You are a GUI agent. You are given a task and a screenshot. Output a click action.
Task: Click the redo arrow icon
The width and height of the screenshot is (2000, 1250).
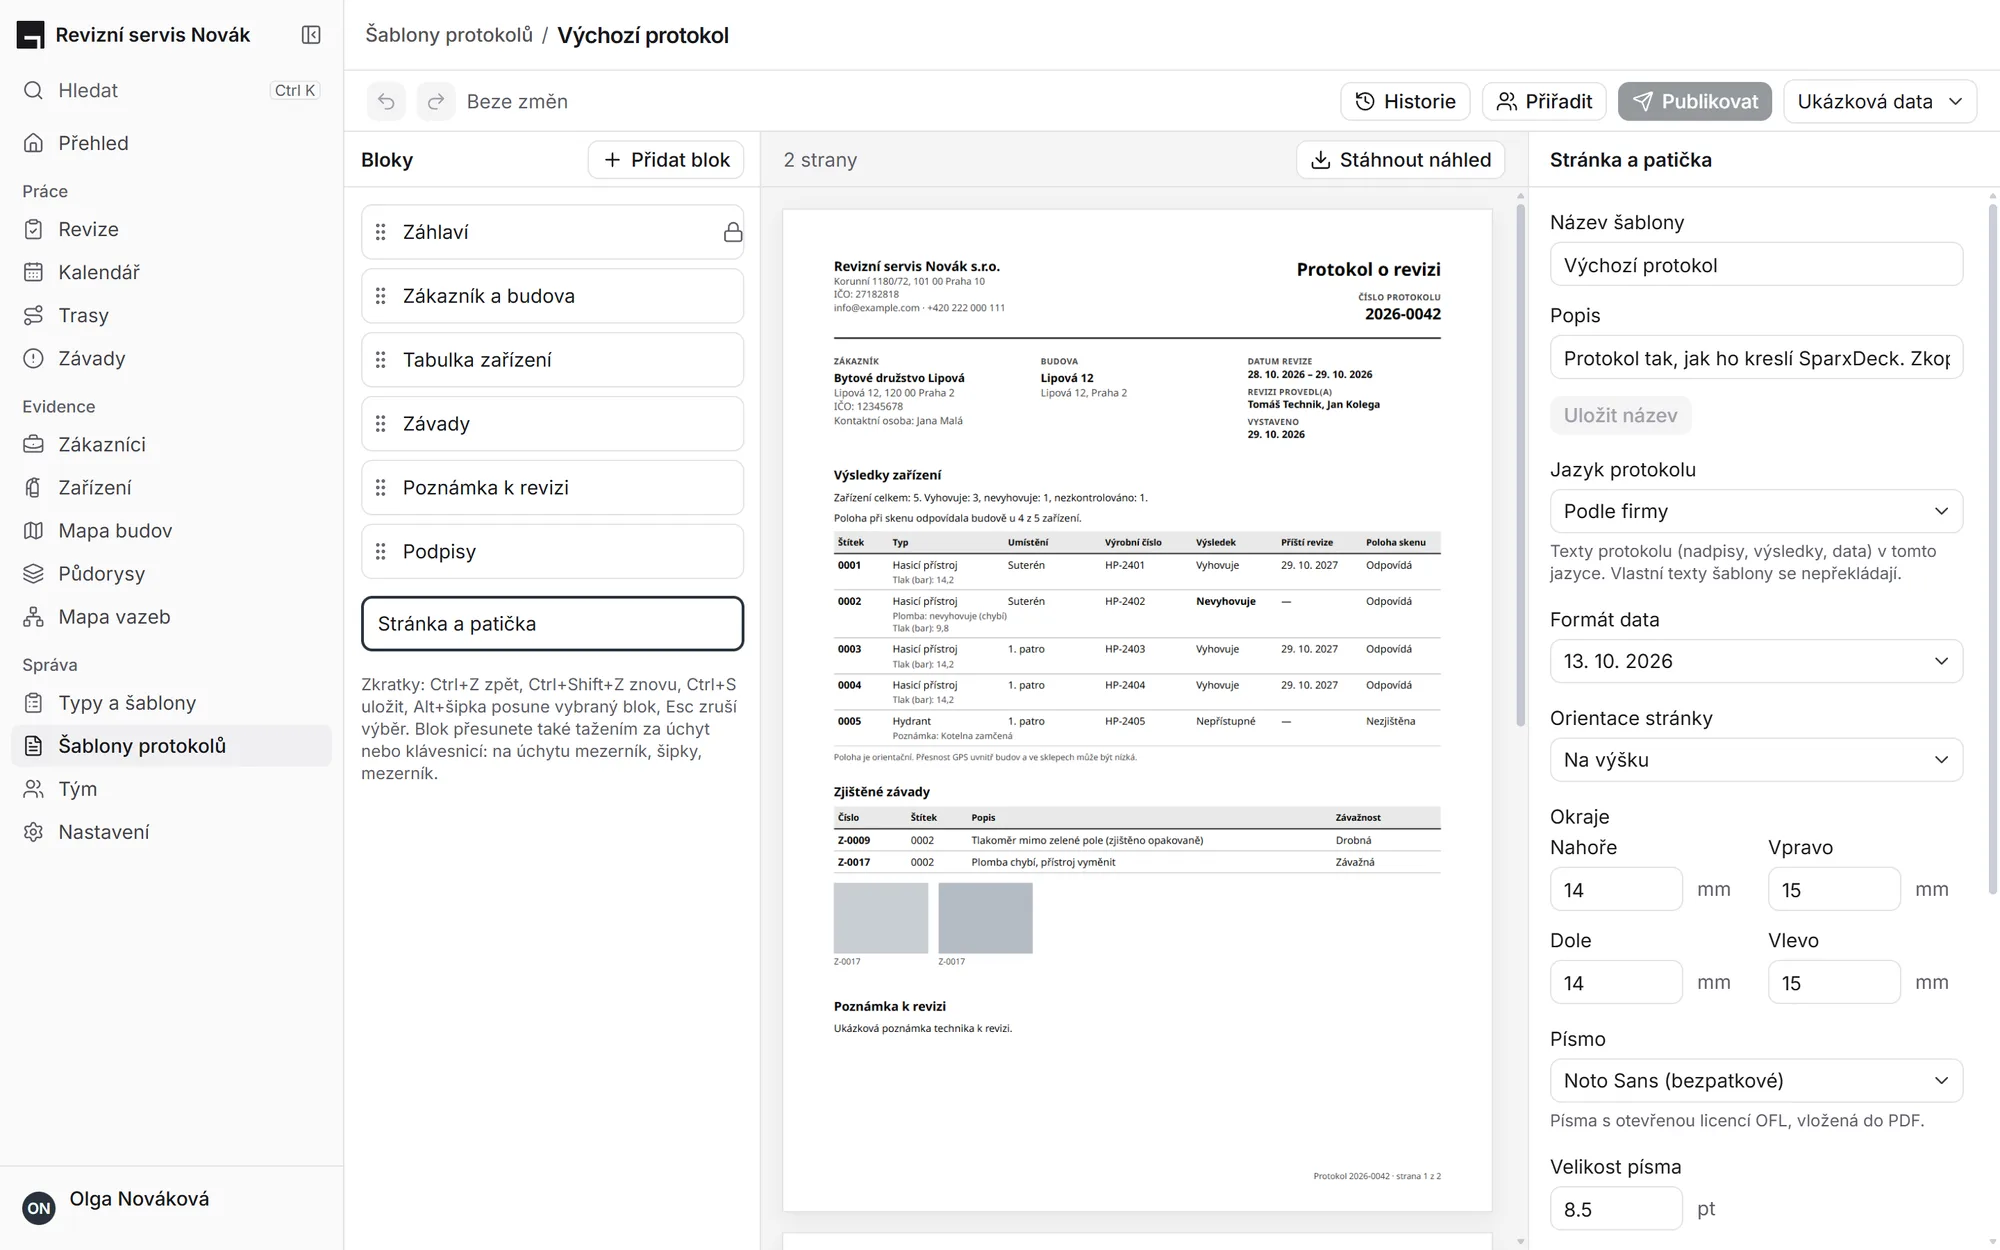coord(436,101)
